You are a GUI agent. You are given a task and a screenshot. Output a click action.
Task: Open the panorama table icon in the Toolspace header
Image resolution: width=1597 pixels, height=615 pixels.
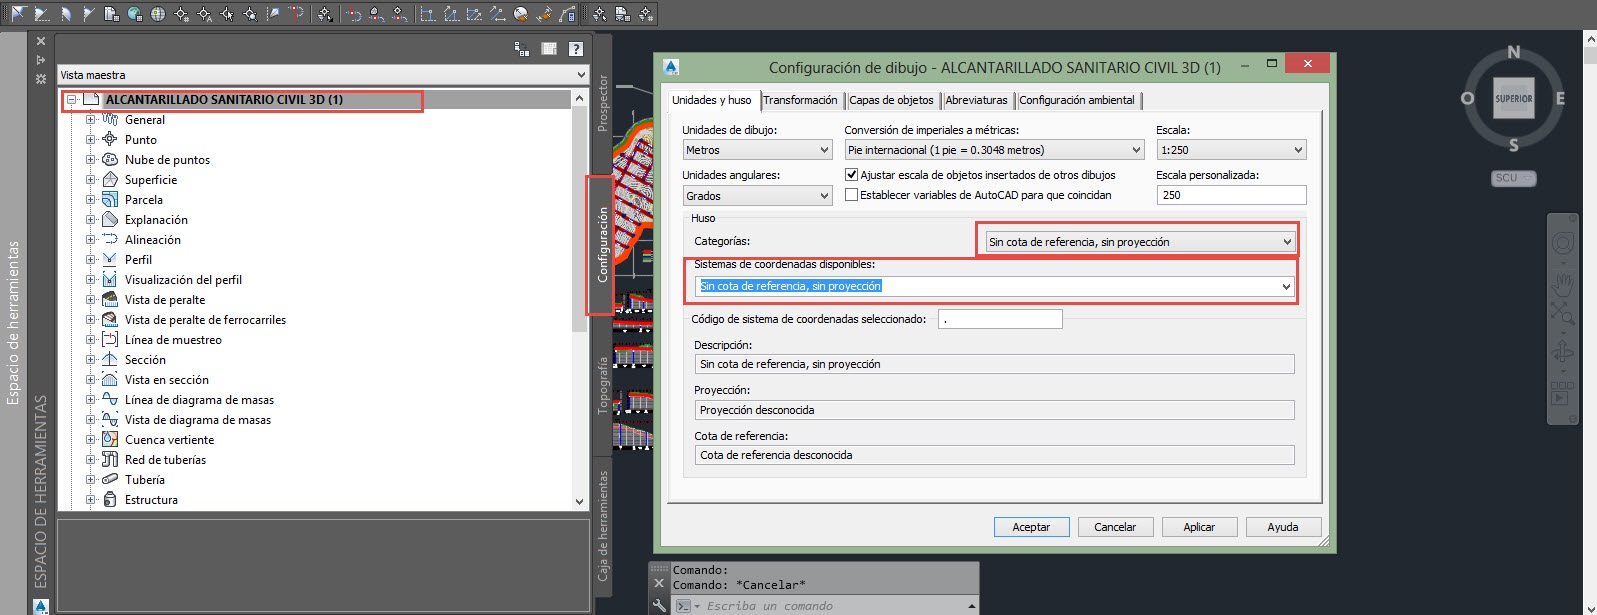click(549, 49)
